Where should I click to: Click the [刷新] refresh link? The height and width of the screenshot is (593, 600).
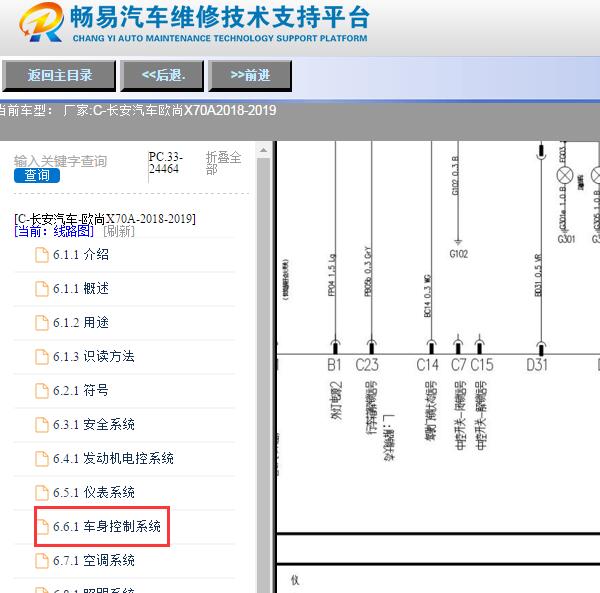click(x=119, y=231)
